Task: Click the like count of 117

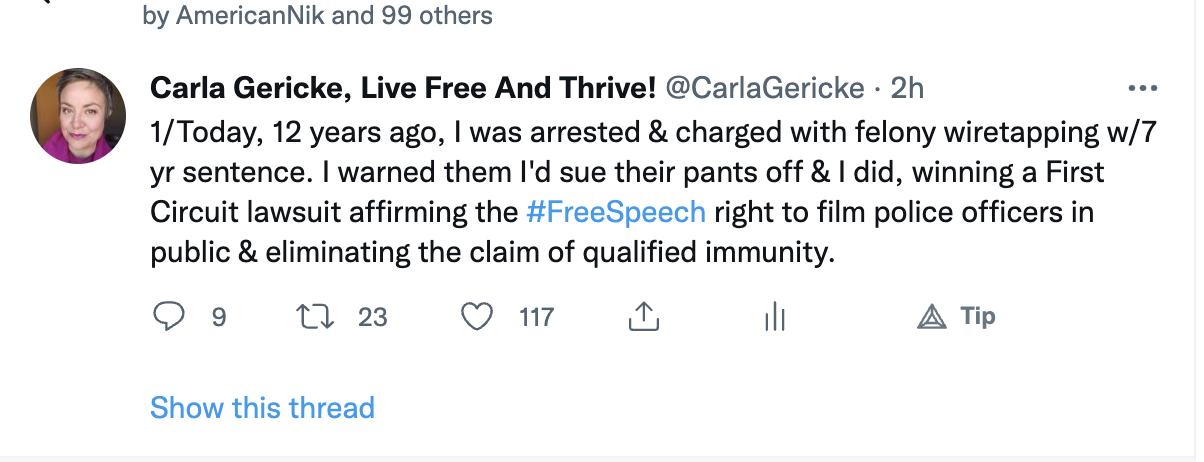Action: pos(536,317)
